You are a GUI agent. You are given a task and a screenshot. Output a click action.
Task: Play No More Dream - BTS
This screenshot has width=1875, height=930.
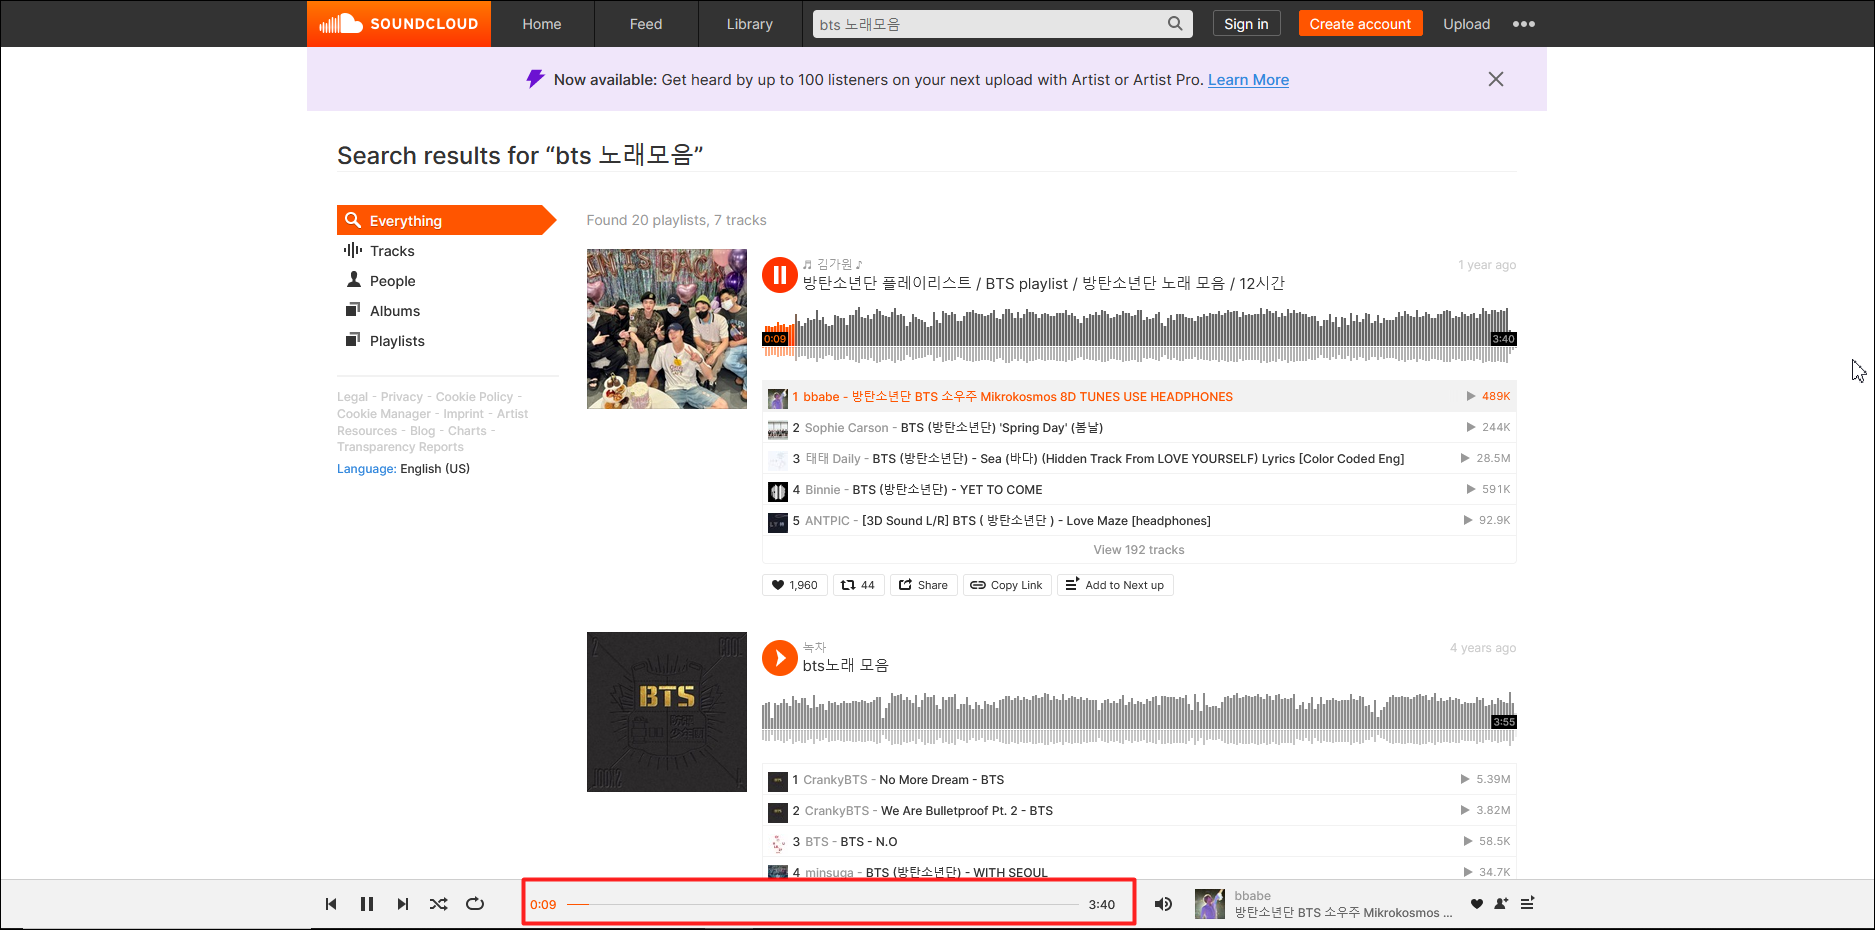point(1139,780)
